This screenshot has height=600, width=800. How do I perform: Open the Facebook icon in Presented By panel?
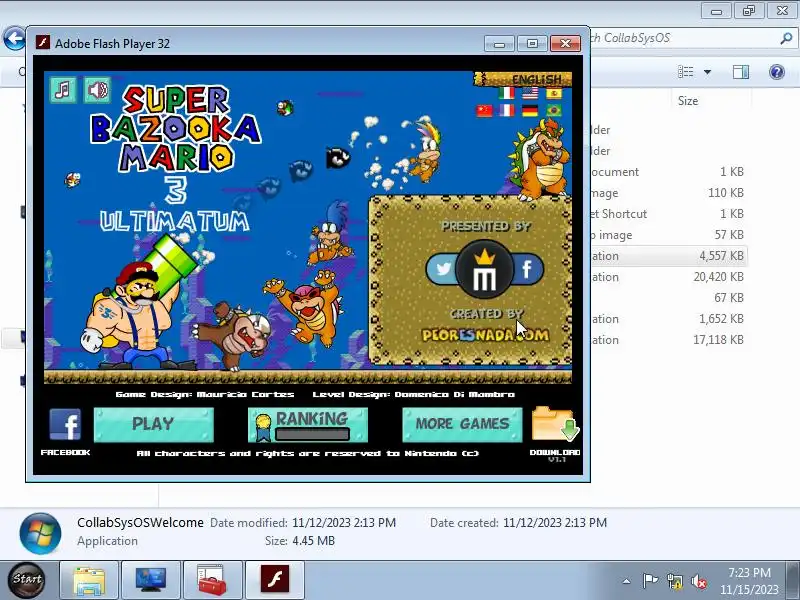pyautogui.click(x=528, y=268)
